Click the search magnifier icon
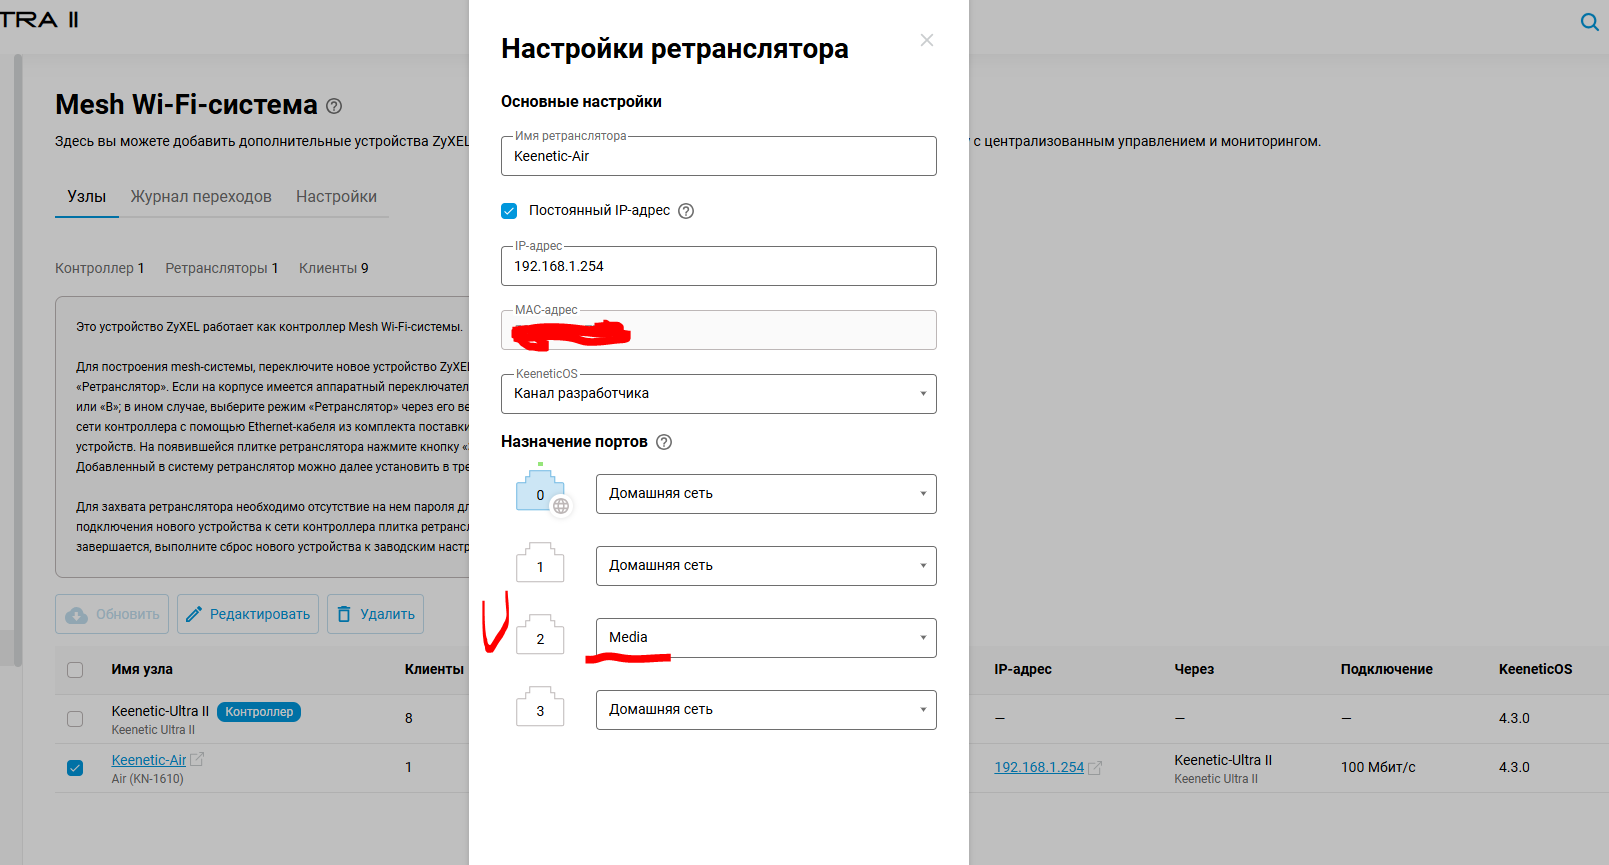Viewport: 1609px width, 865px height. point(1589,22)
